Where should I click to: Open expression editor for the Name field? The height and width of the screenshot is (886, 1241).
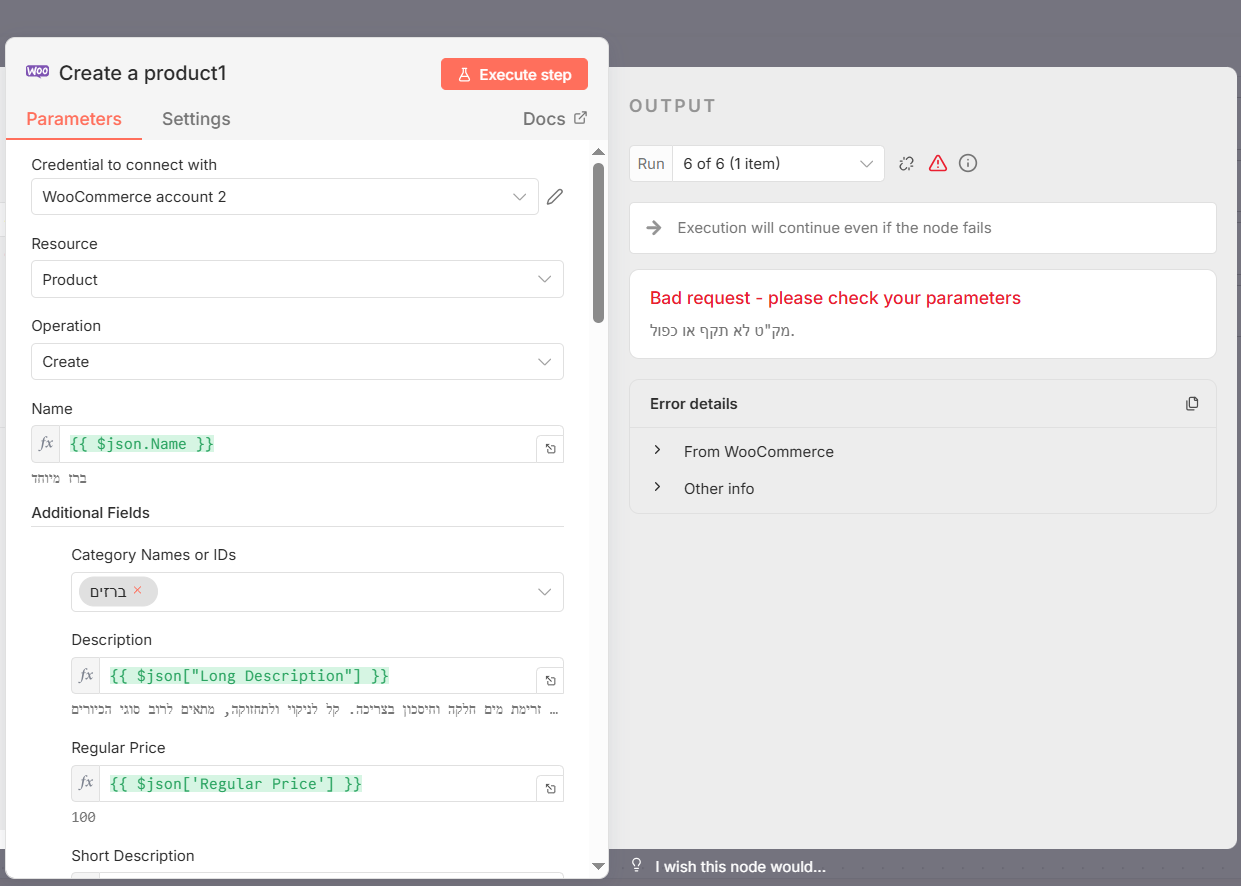tap(550, 449)
